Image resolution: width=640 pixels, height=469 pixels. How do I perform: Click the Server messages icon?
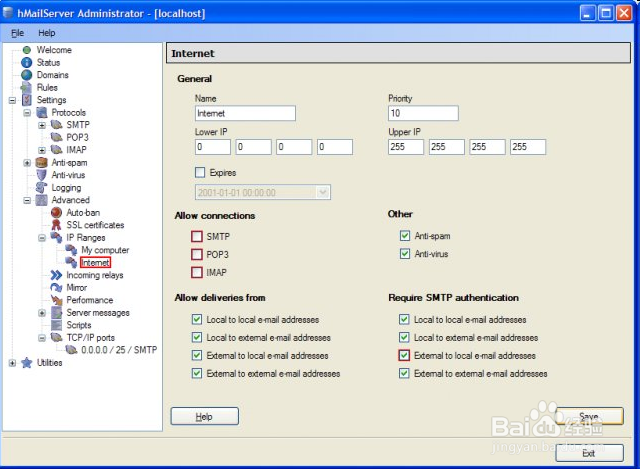coord(56,313)
